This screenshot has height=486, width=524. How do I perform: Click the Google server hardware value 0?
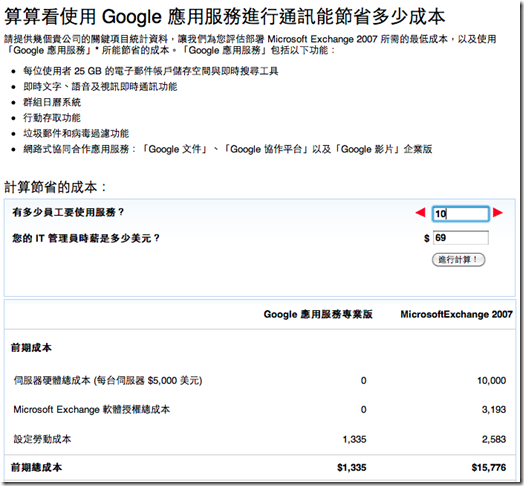(x=363, y=380)
